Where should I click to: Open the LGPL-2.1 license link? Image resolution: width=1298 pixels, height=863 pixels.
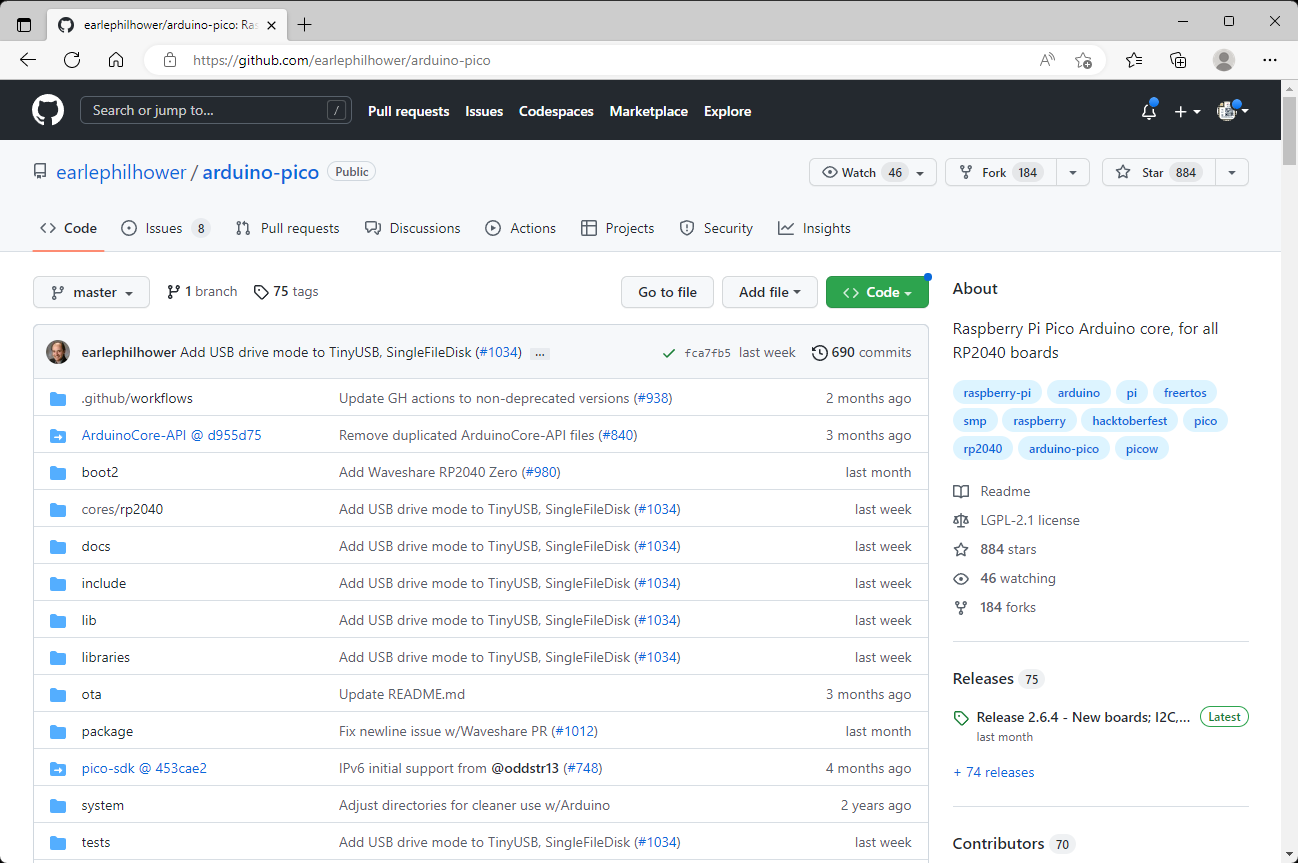pyautogui.click(x=1030, y=520)
